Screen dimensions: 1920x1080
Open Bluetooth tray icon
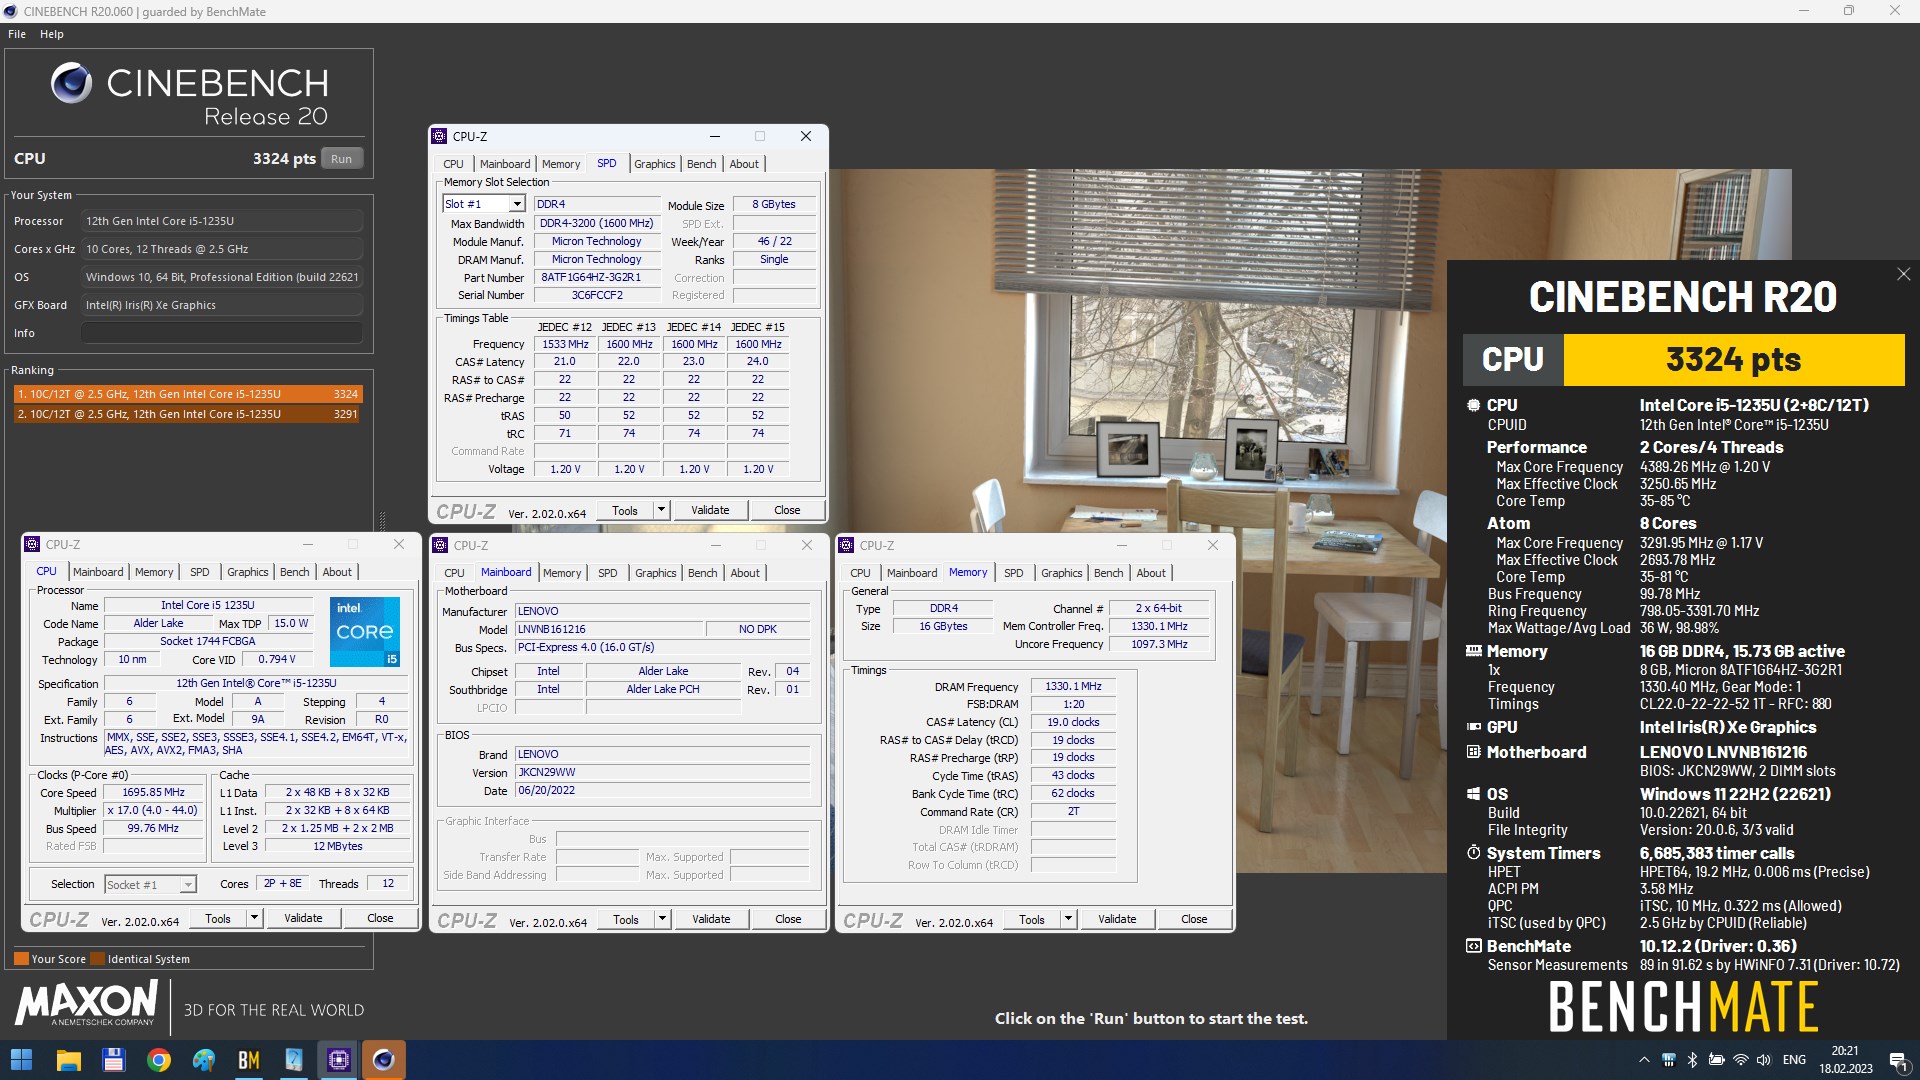pos(1692,1060)
